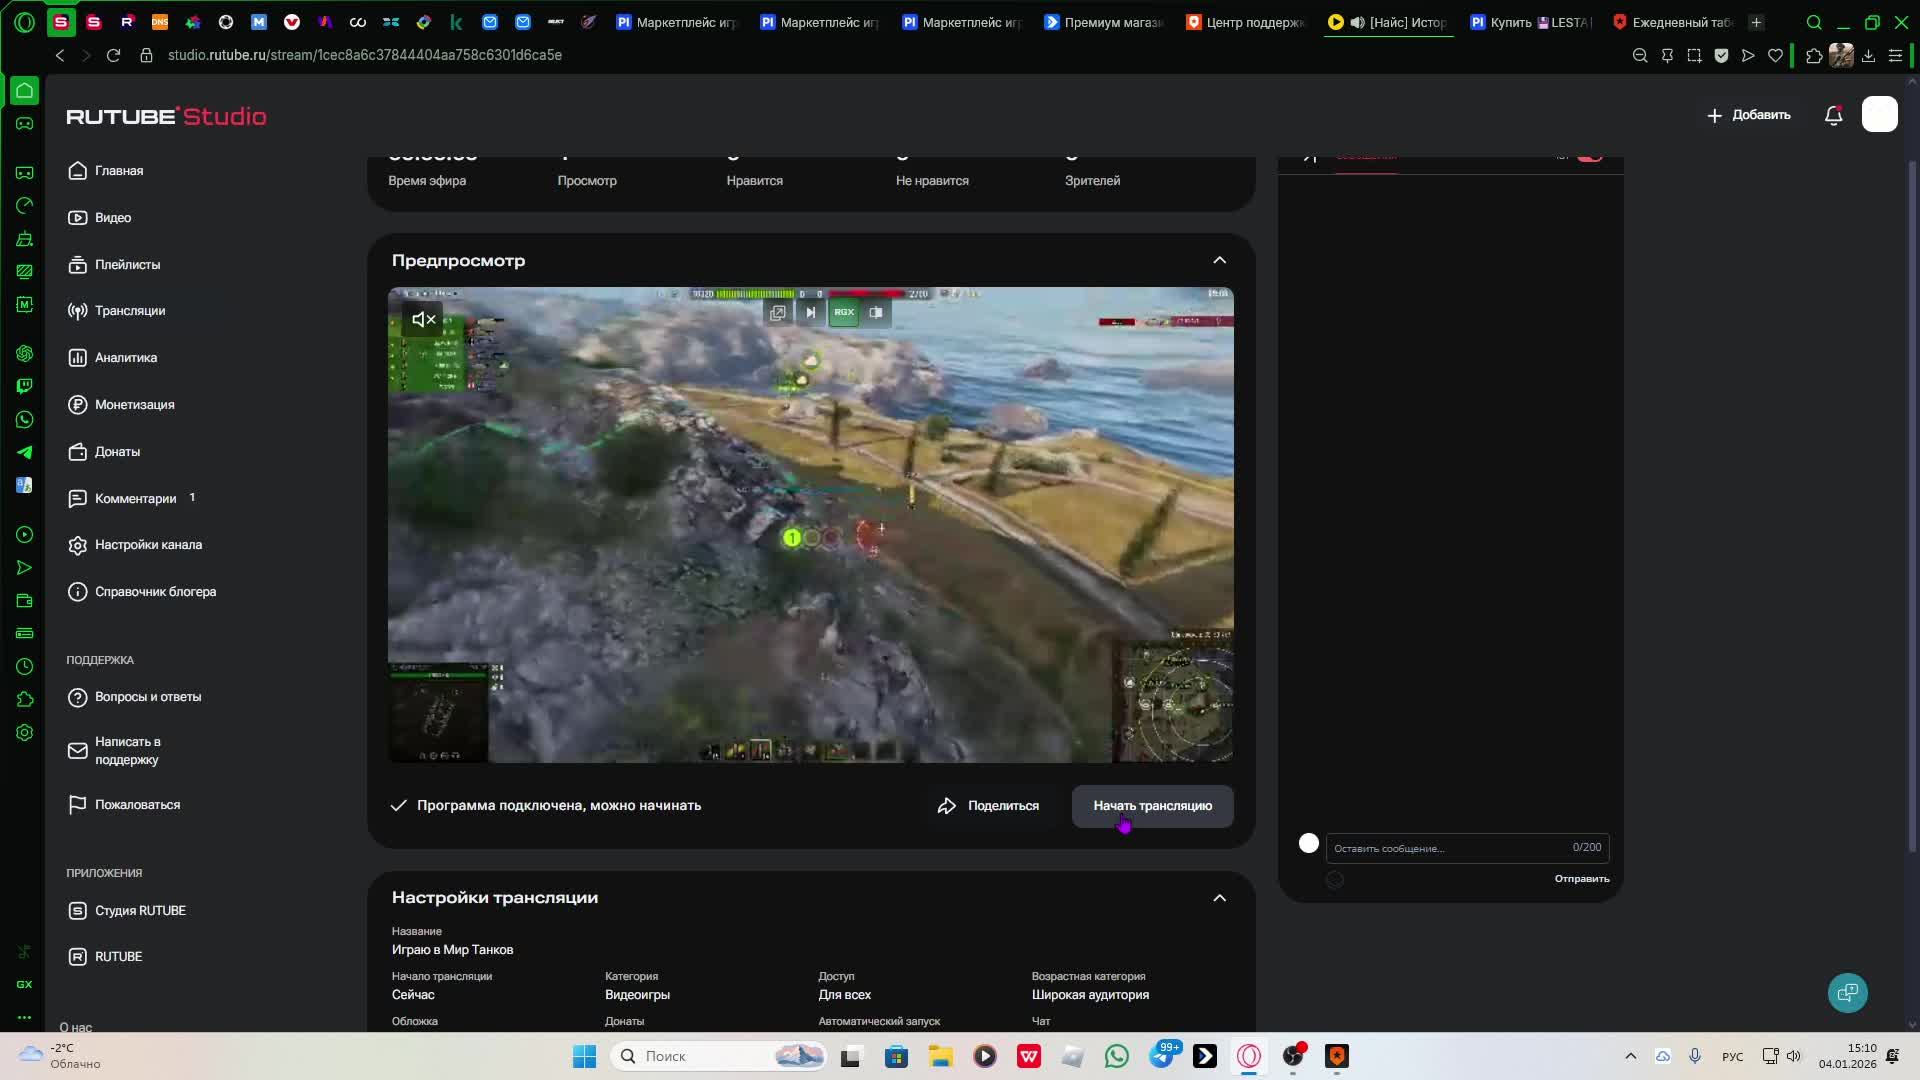Viewport: 1920px width, 1080px height.
Task: Open Аналитика section
Action: pos(112,358)
